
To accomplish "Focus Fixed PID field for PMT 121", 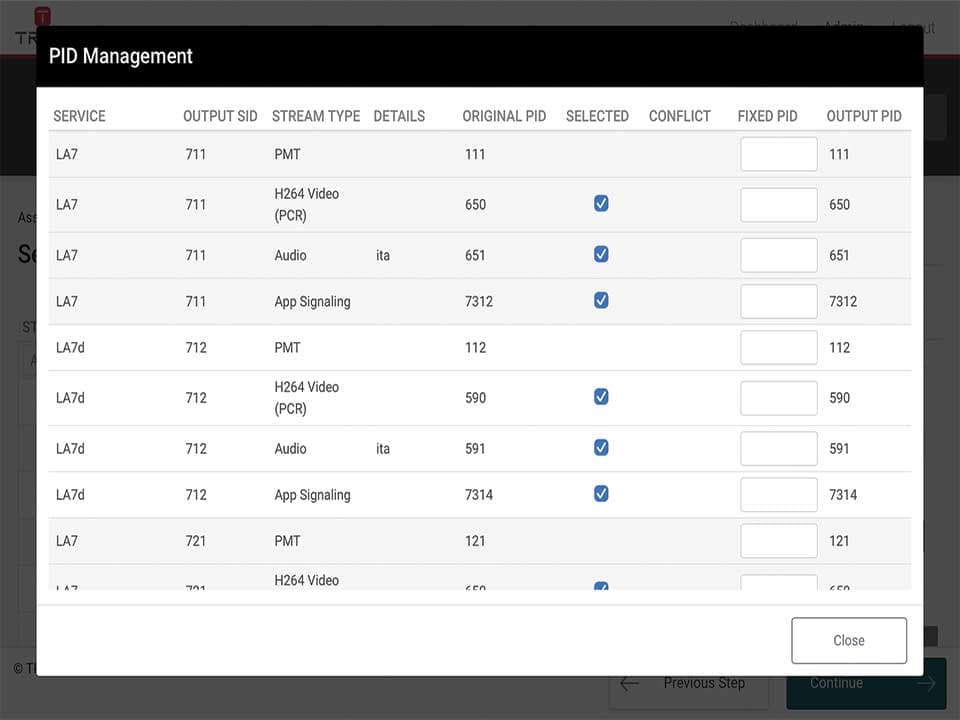I will click(x=778, y=541).
